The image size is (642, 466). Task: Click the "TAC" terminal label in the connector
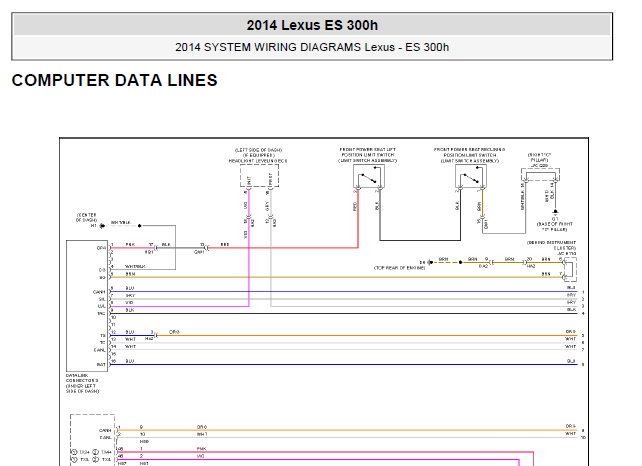(101, 314)
